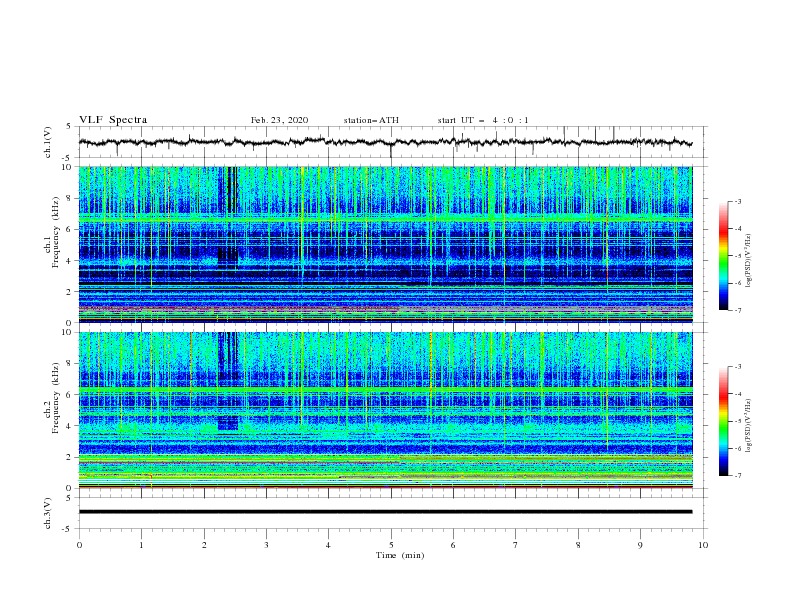Click the "ch.1(V)" axis label

[48, 142]
